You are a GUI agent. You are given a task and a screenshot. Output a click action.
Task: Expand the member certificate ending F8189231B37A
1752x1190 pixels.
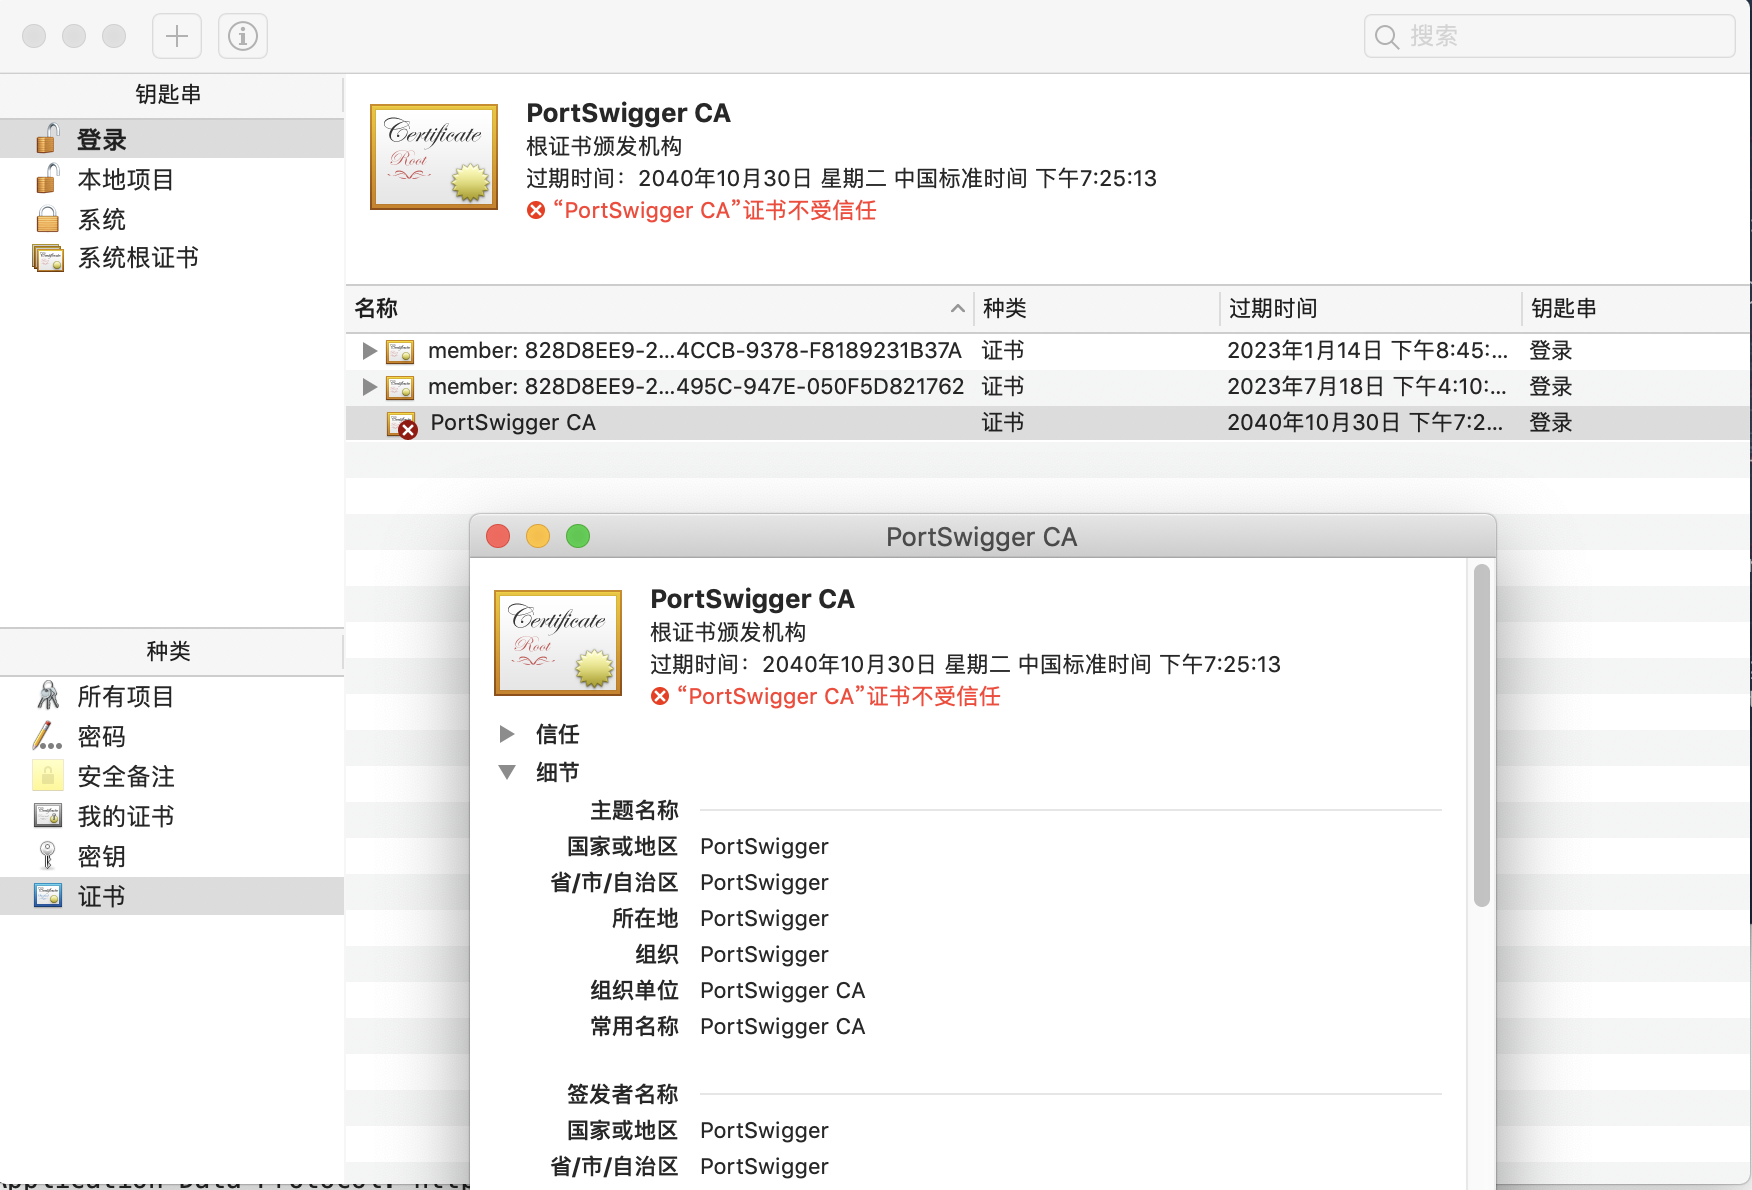tap(369, 351)
